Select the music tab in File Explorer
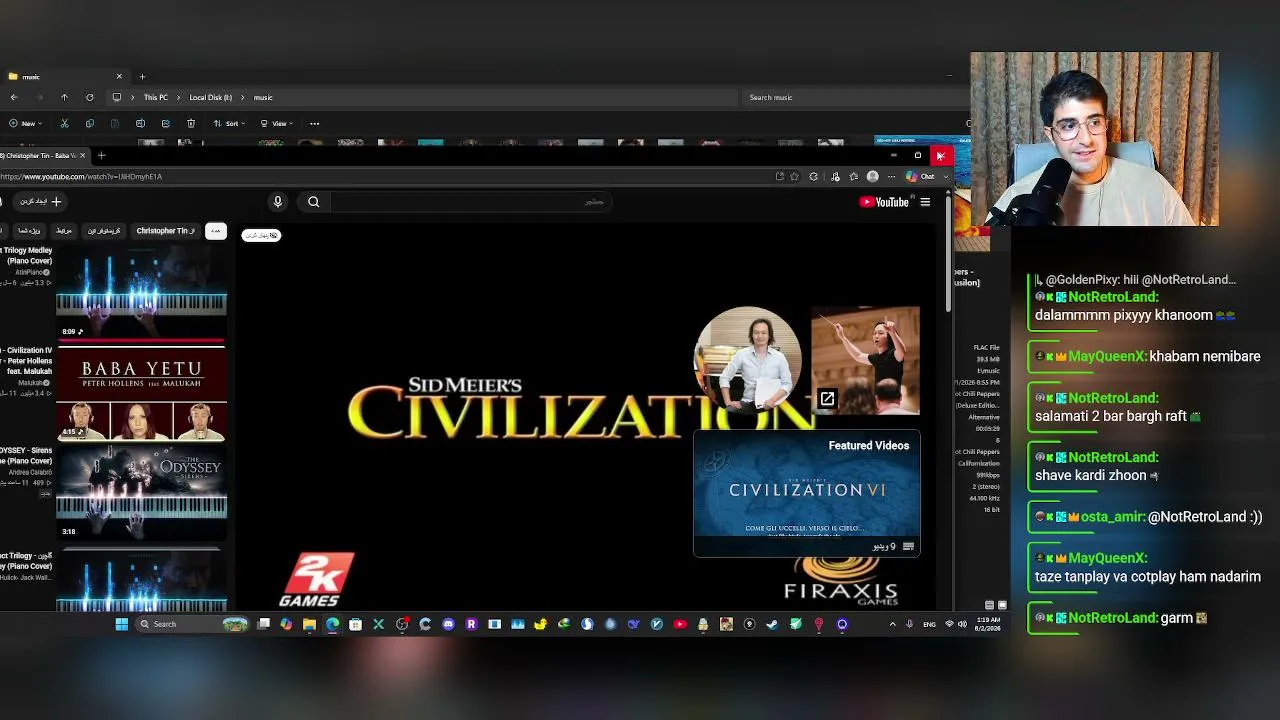The width and height of the screenshot is (1280, 720). [65, 77]
